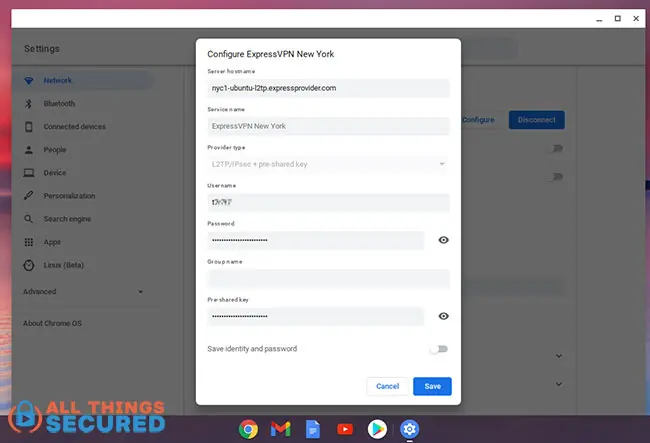Expand the Advanced settings section
The width and height of the screenshot is (650, 443).
coord(83,292)
